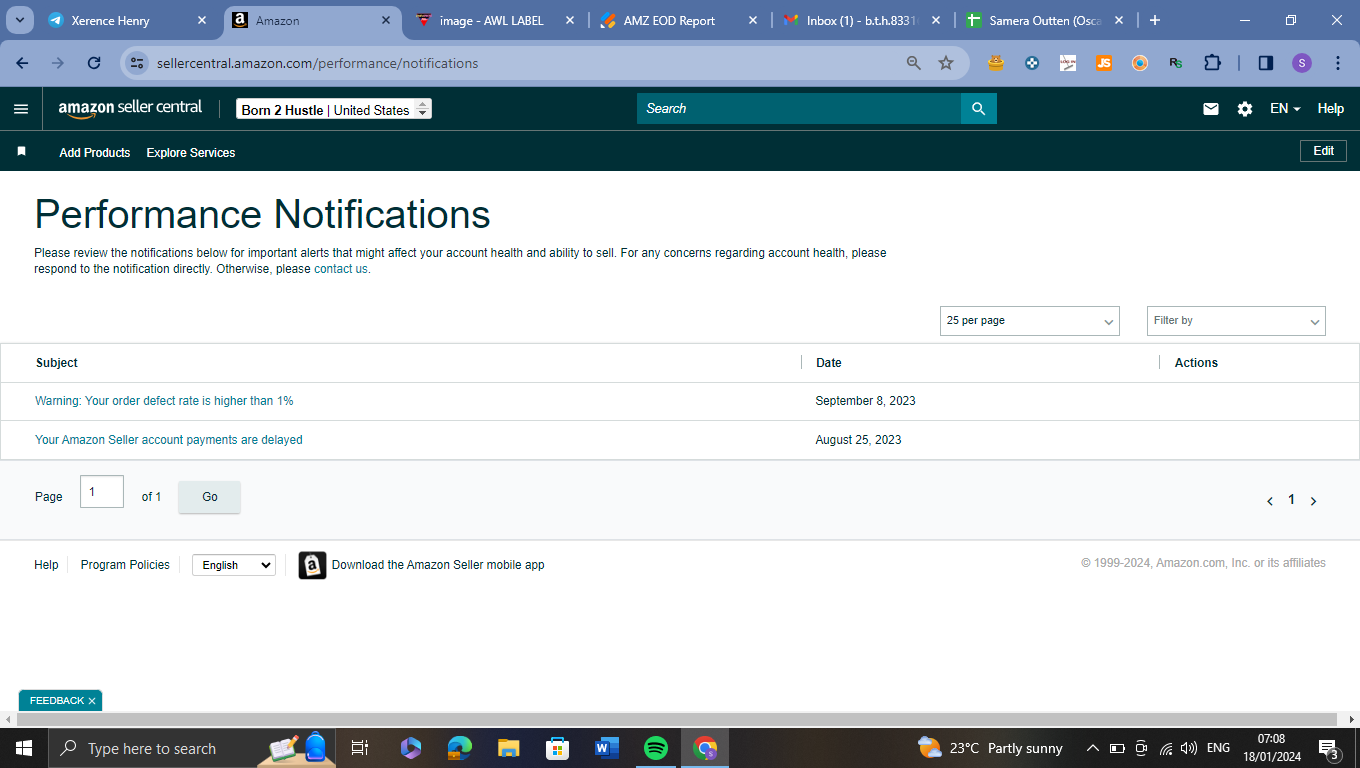Image resolution: width=1360 pixels, height=768 pixels.
Task: Open Seller Central settings gear
Action: point(1245,109)
